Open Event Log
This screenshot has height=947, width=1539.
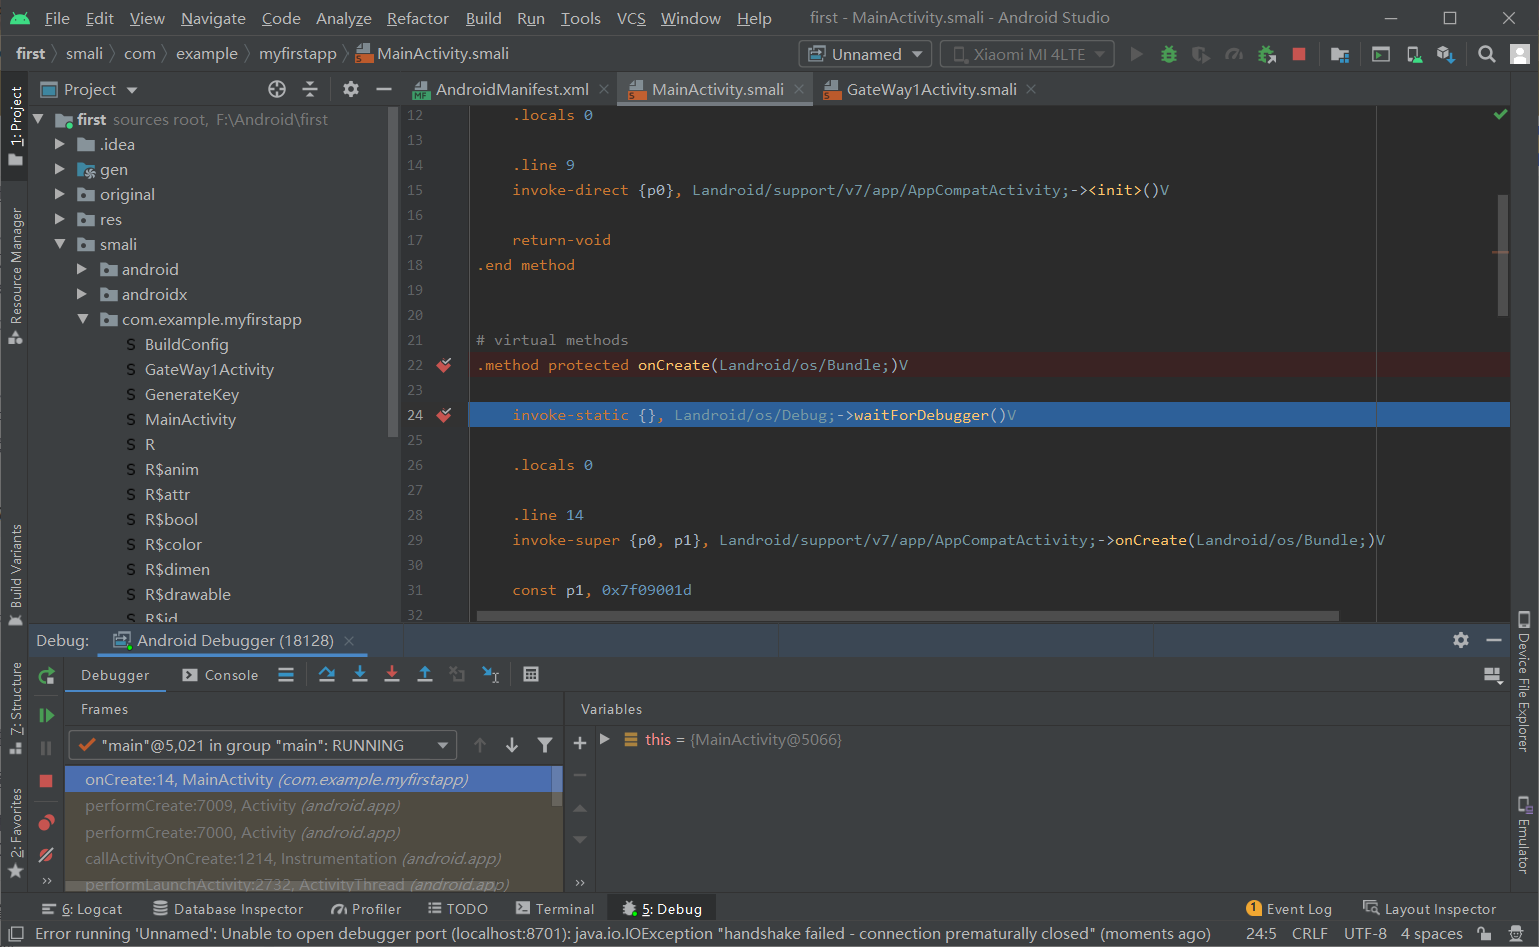tap(1289, 909)
